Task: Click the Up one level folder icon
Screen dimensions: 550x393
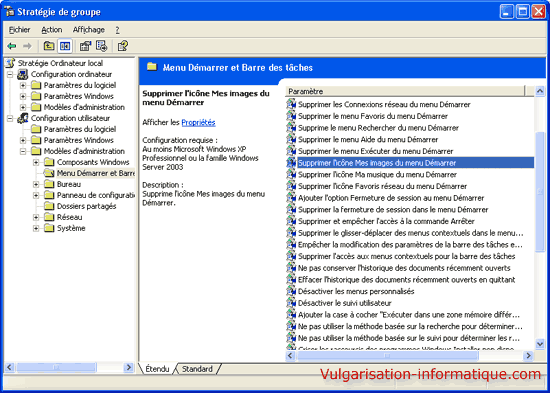Action: click(49, 46)
